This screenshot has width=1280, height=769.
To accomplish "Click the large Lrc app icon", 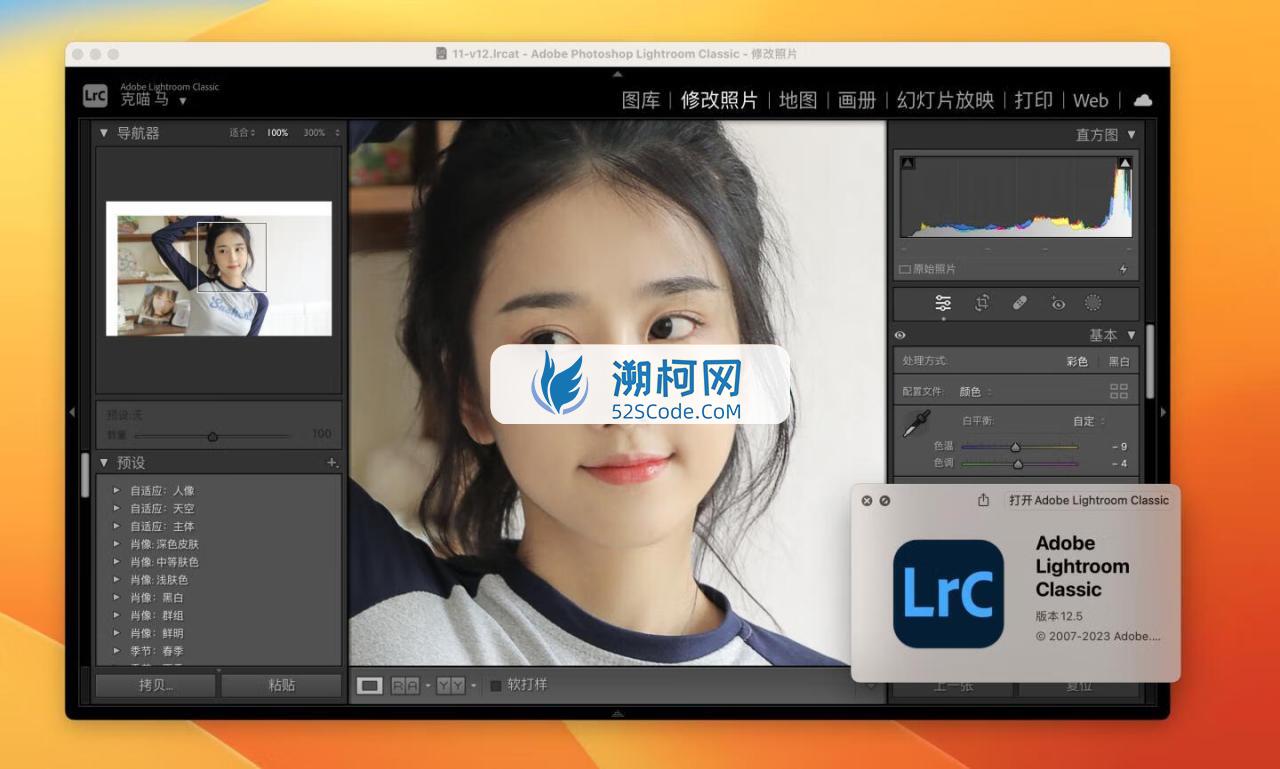I will pos(948,594).
